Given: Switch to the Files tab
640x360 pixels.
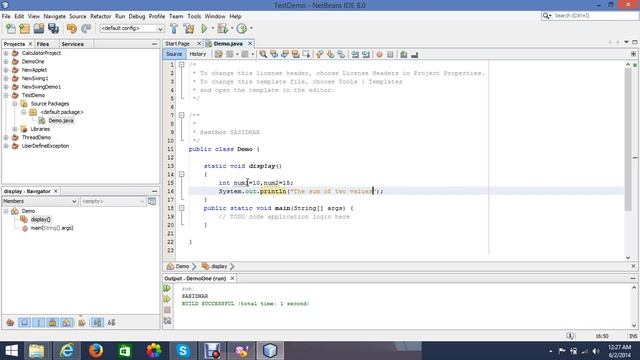Looking at the screenshot, I should (43, 44).
